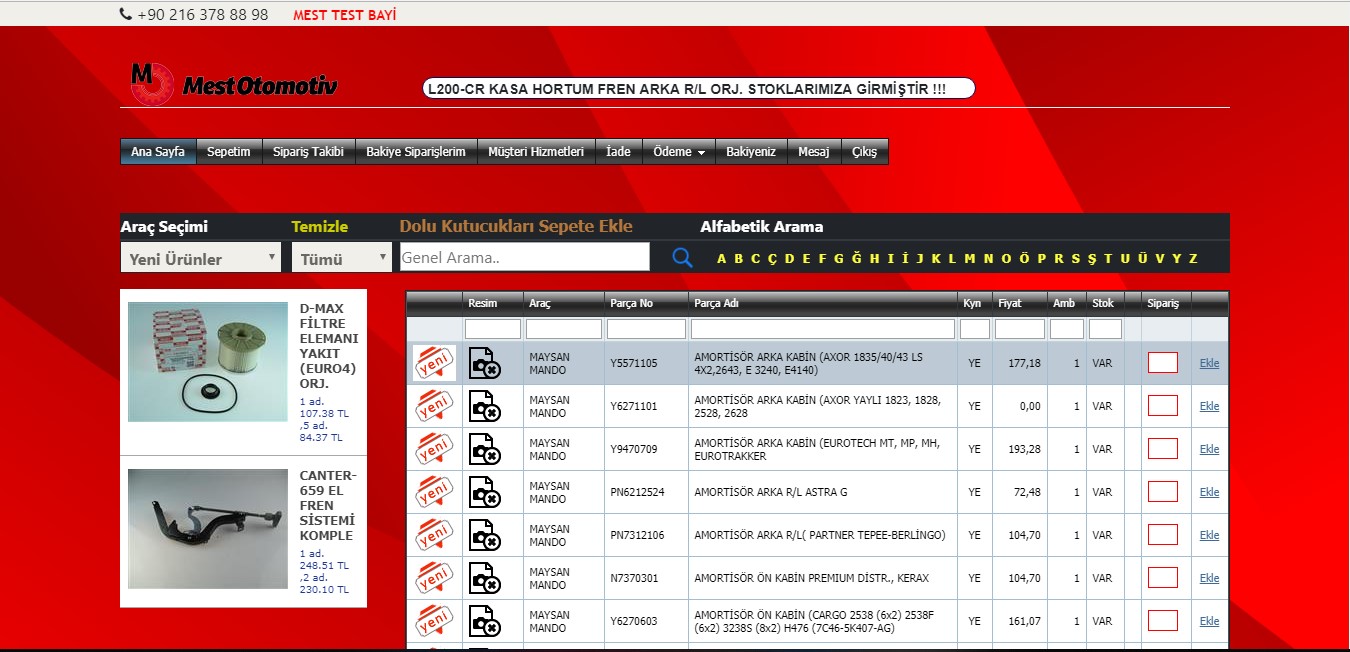
Task: Click the phone icon beside the number
Action: click(125, 14)
